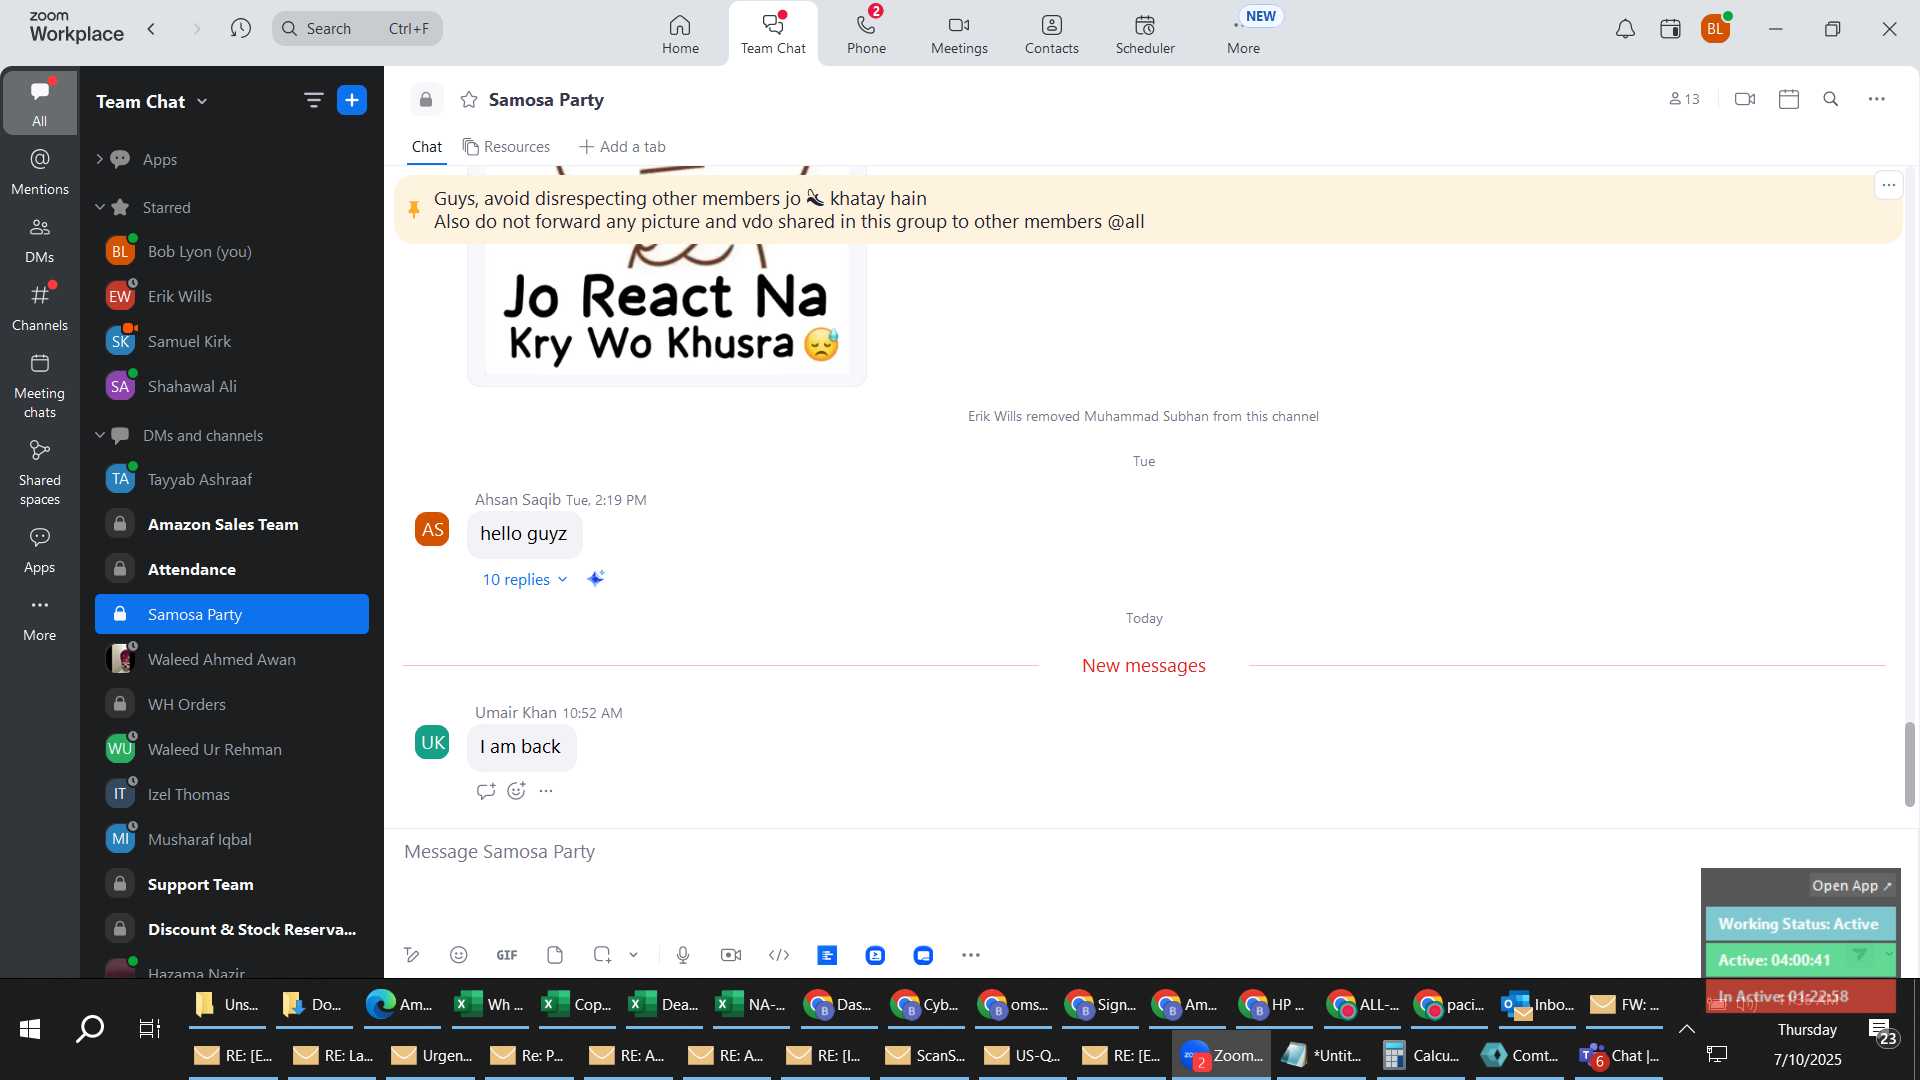Start a video meeting from channel header

pos(1745,99)
